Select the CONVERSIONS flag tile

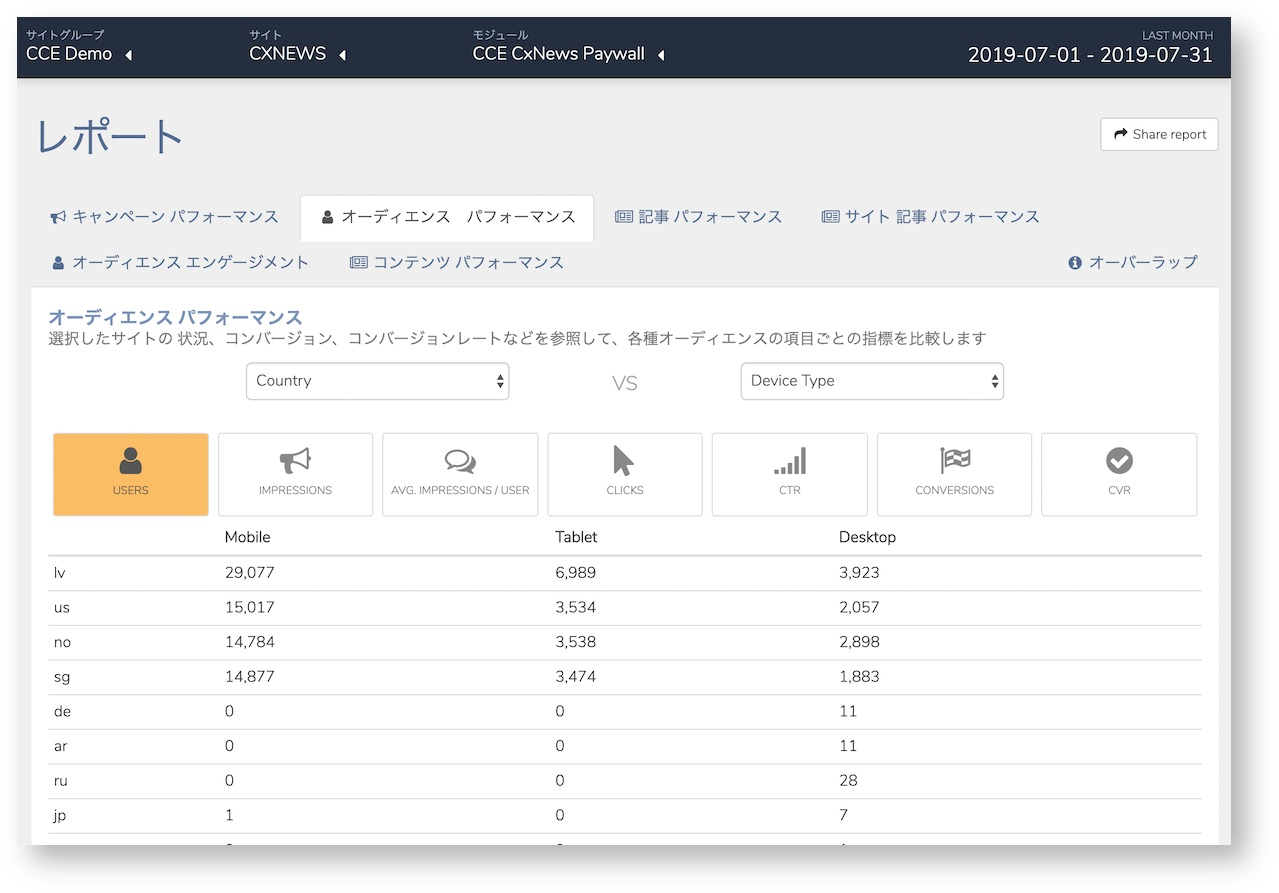tap(954, 474)
